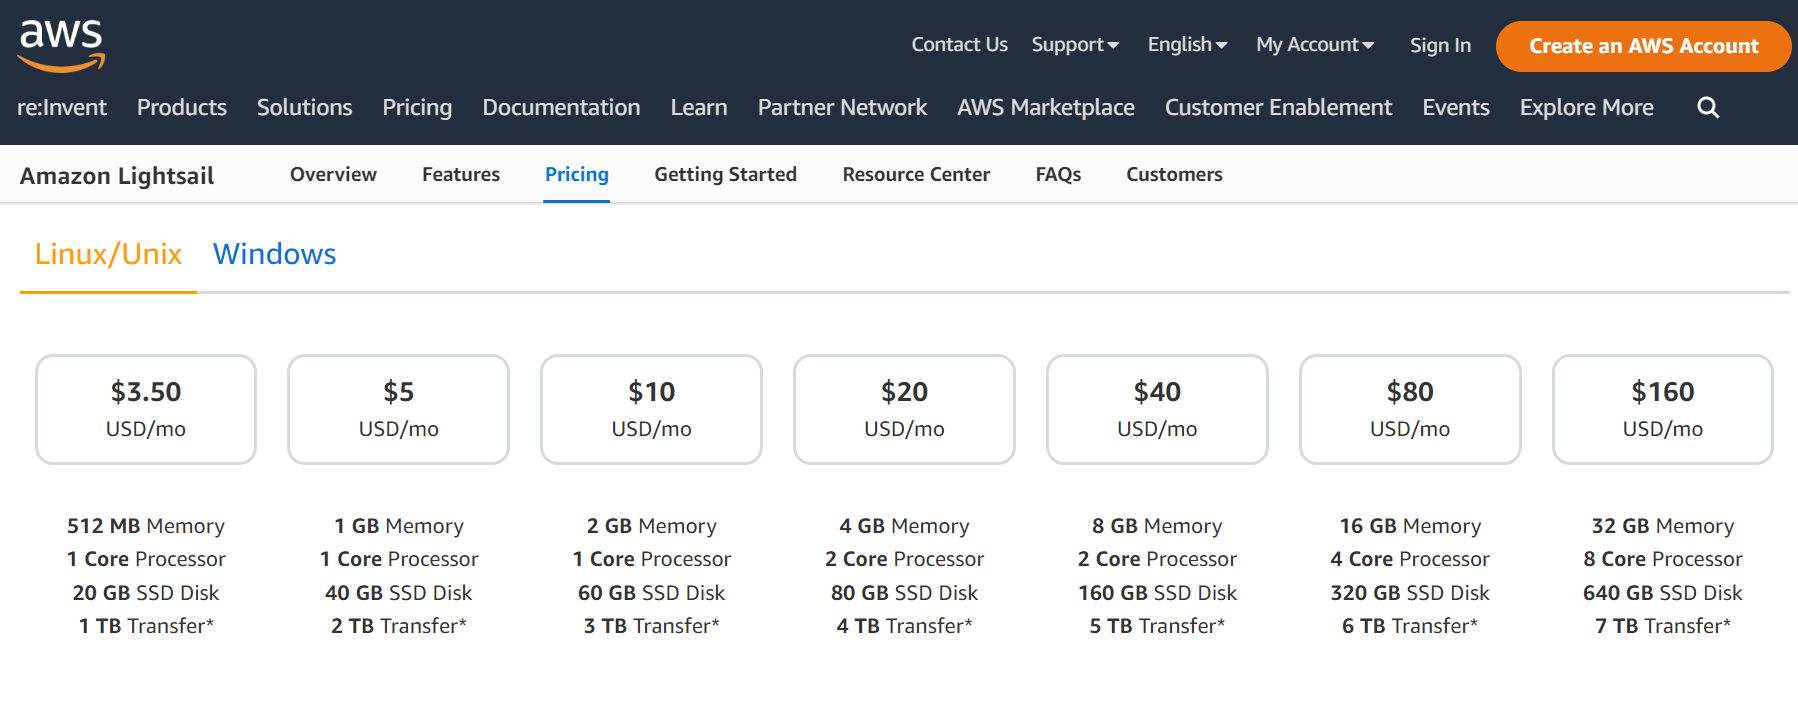
Task: Select the $80 USD/mo plan card
Action: tap(1410, 409)
